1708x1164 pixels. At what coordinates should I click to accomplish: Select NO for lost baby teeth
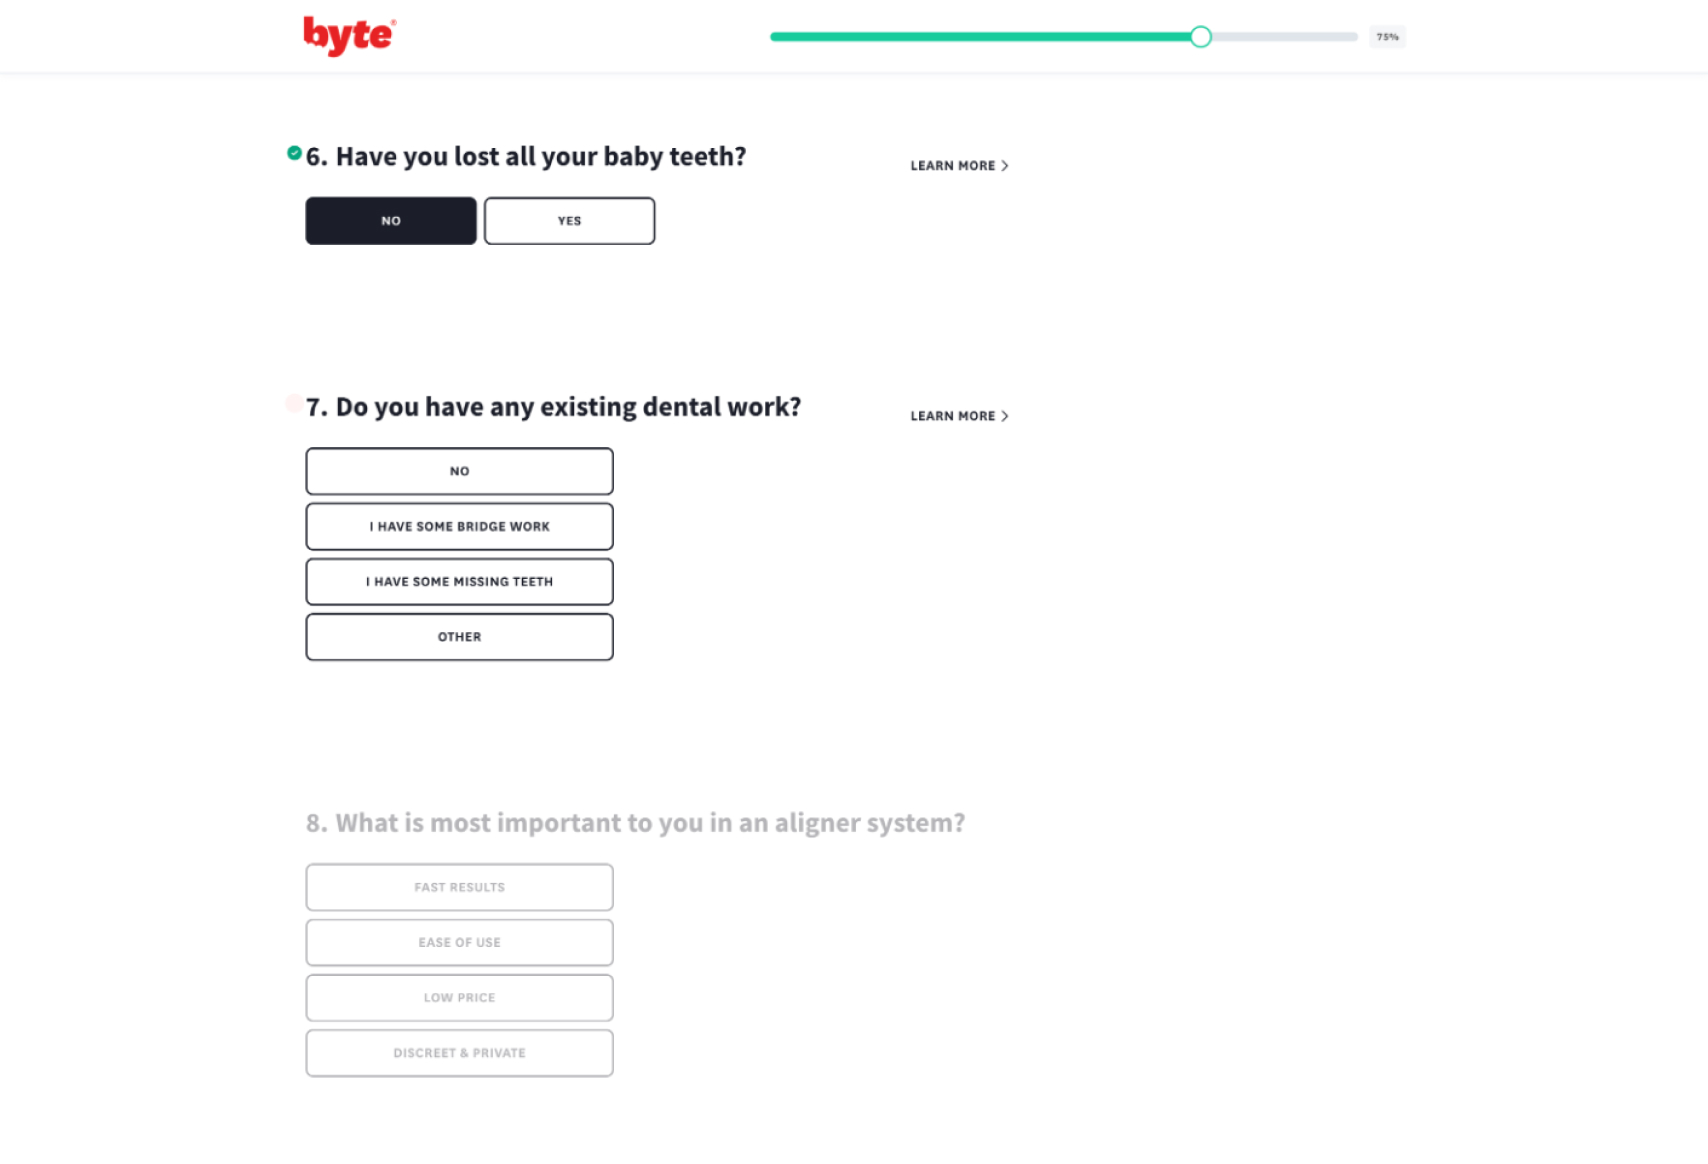coord(391,221)
